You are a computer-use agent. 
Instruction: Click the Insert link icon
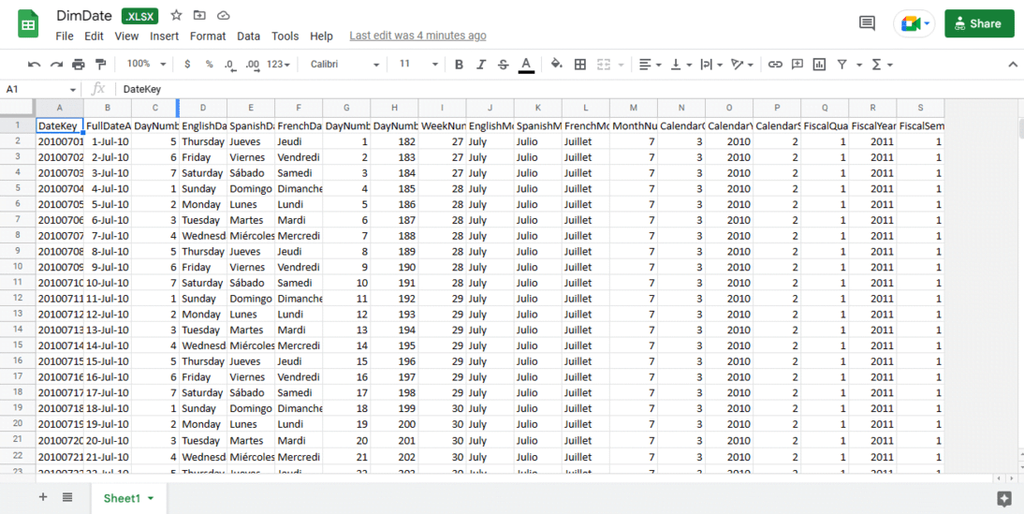tap(775, 64)
